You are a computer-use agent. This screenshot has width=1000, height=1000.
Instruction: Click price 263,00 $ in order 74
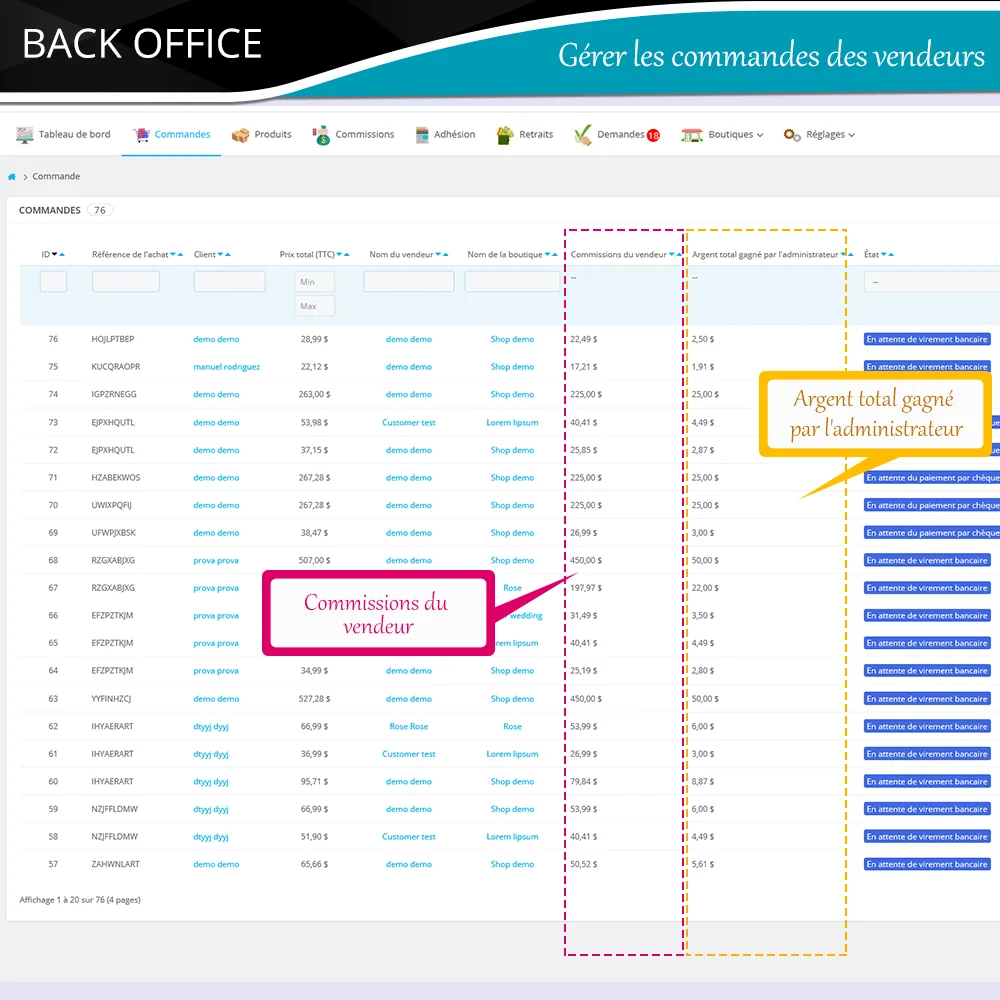click(314, 395)
